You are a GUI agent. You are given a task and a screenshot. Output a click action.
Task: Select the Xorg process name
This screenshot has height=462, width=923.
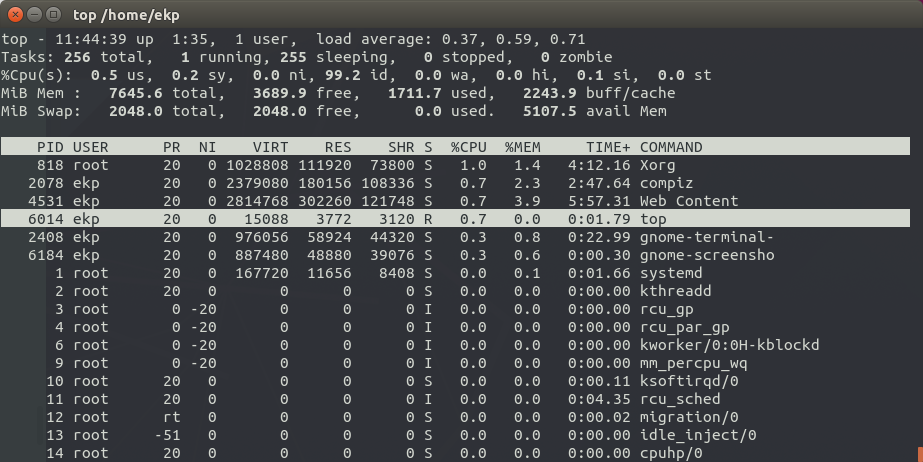click(658, 165)
